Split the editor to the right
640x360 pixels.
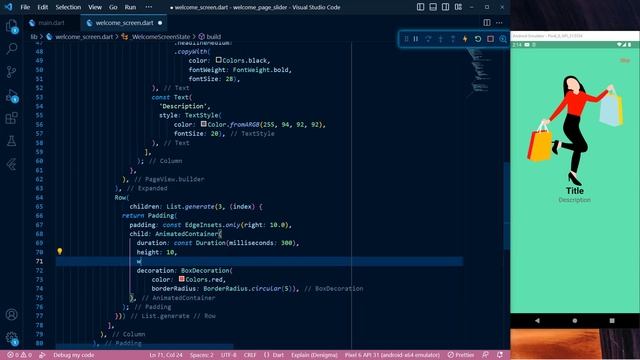tap(487, 23)
